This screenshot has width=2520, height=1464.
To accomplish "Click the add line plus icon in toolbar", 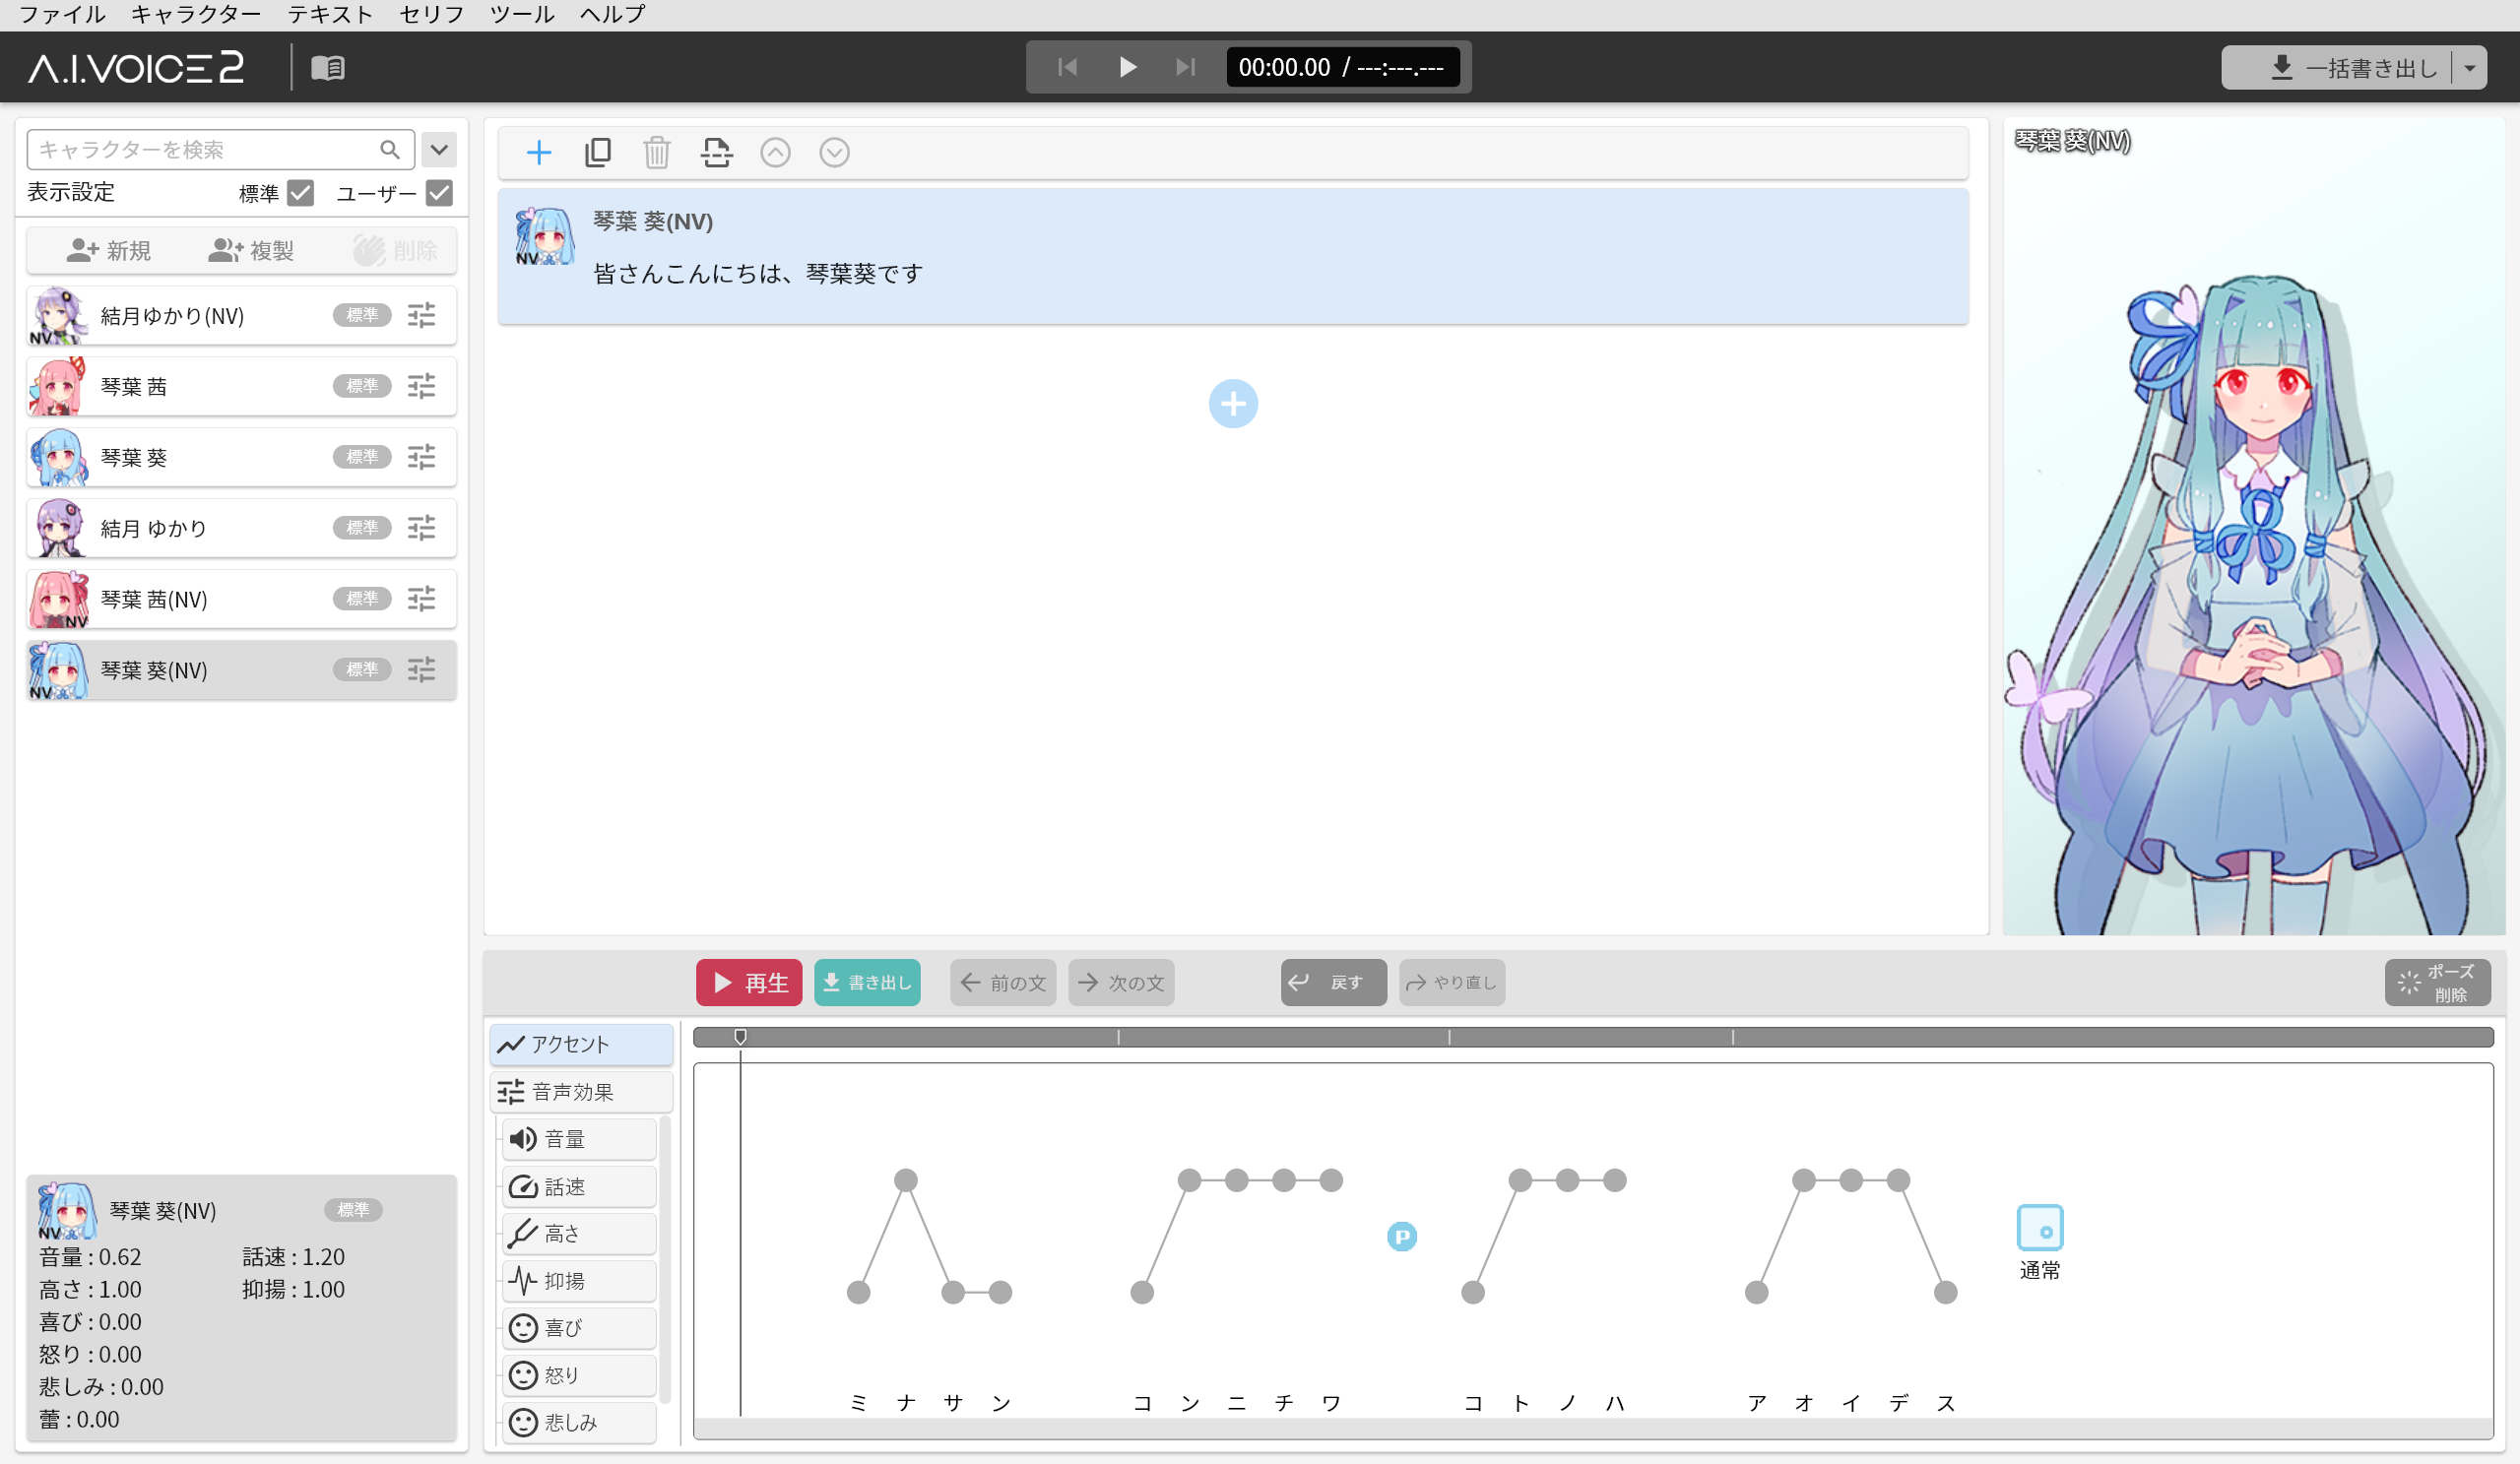I will pos(538,152).
